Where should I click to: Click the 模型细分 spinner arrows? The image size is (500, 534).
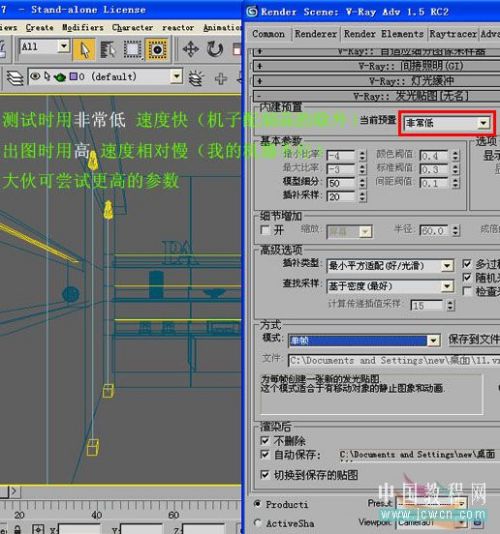362,183
